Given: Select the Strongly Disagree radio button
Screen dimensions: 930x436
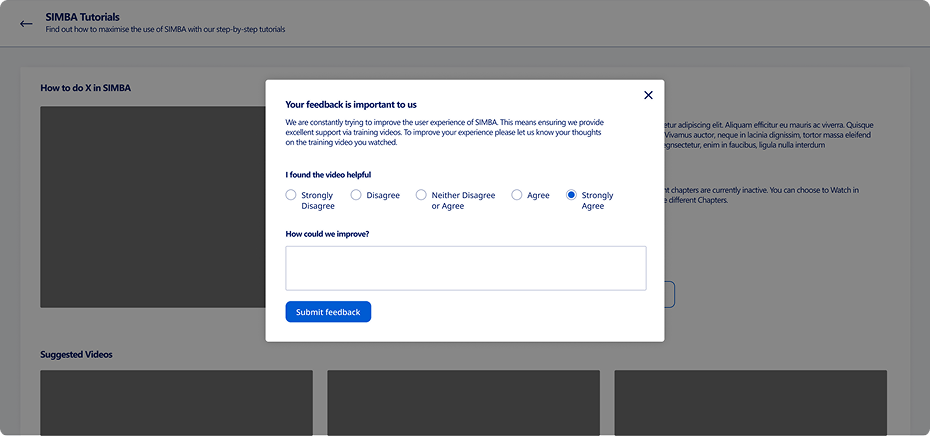Looking at the screenshot, I should (x=291, y=195).
